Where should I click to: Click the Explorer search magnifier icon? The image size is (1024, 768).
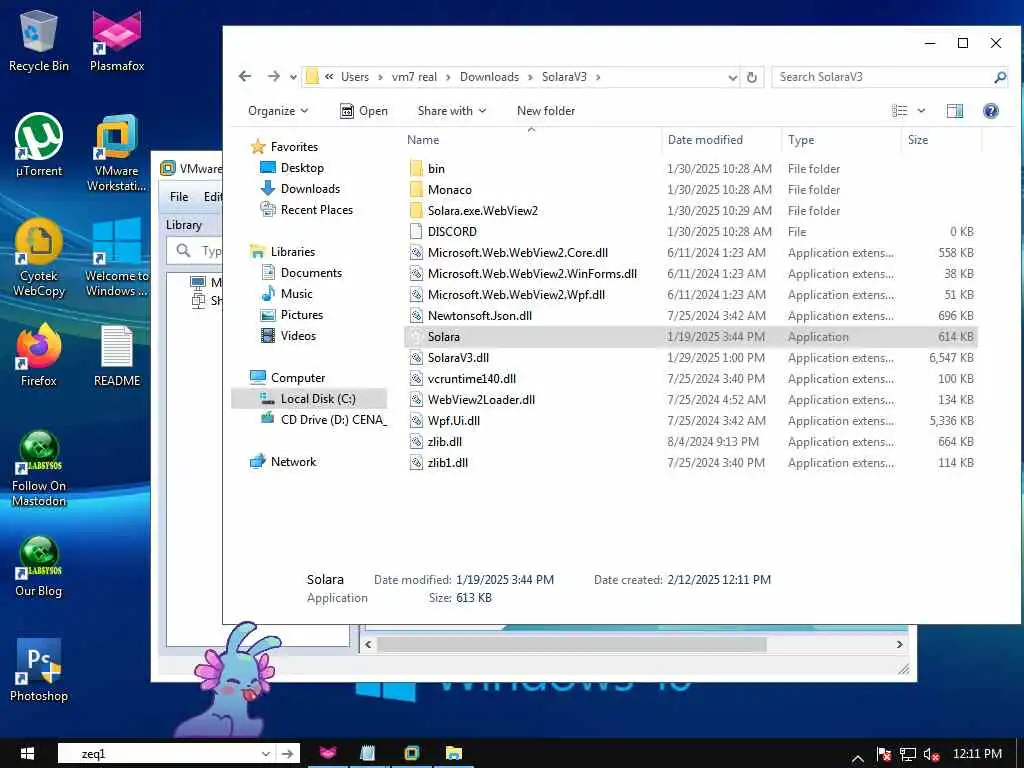coord(1000,77)
